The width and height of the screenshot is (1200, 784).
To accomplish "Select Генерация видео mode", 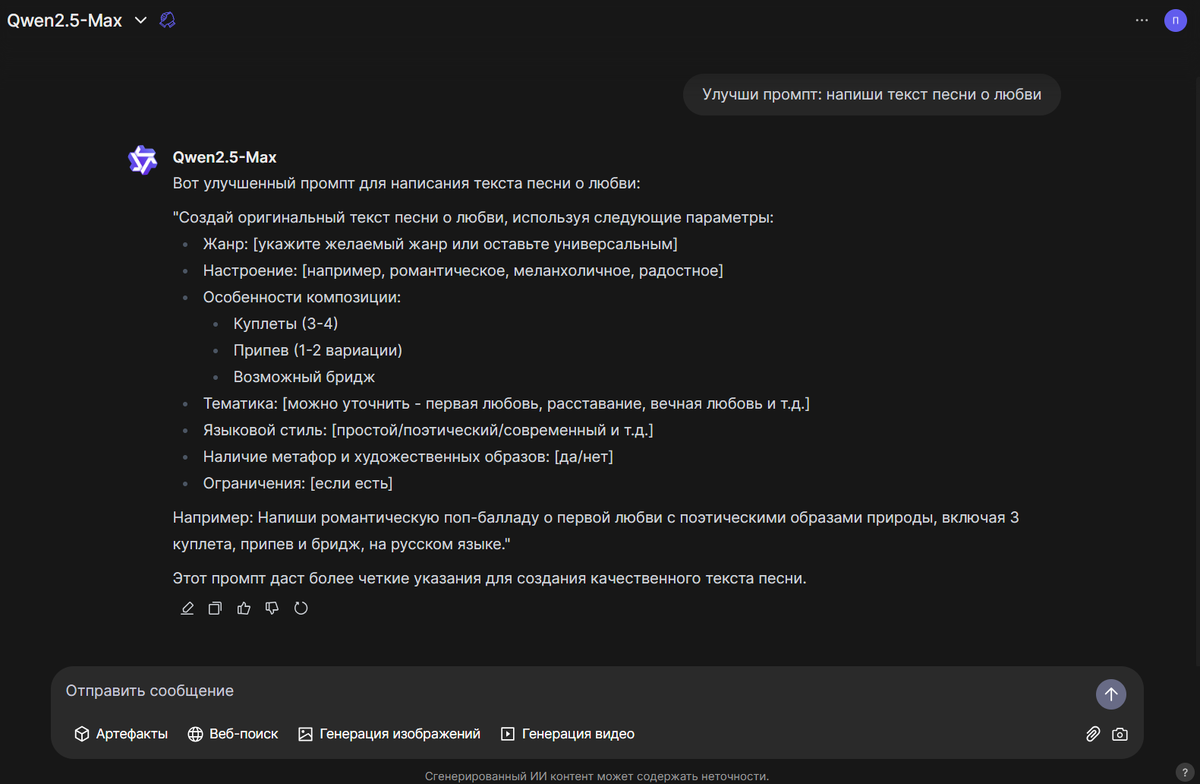I will [567, 734].
